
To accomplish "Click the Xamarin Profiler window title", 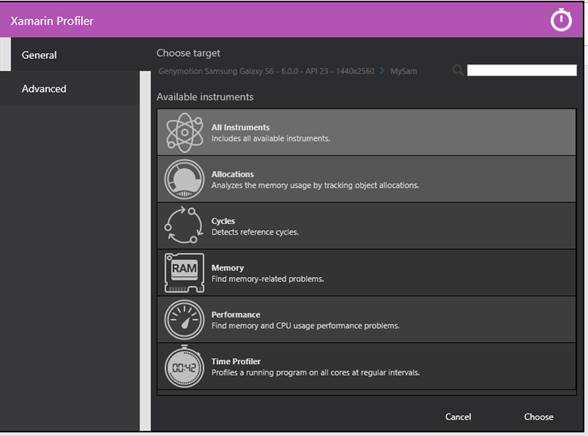I will (52, 21).
